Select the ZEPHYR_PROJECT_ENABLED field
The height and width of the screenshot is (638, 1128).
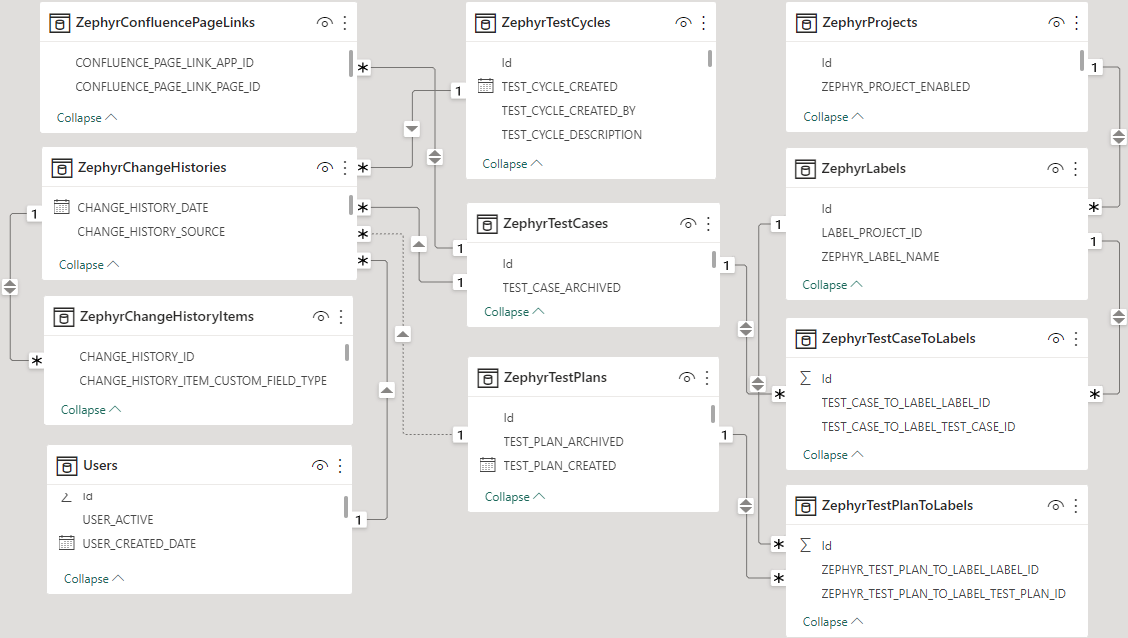point(895,86)
